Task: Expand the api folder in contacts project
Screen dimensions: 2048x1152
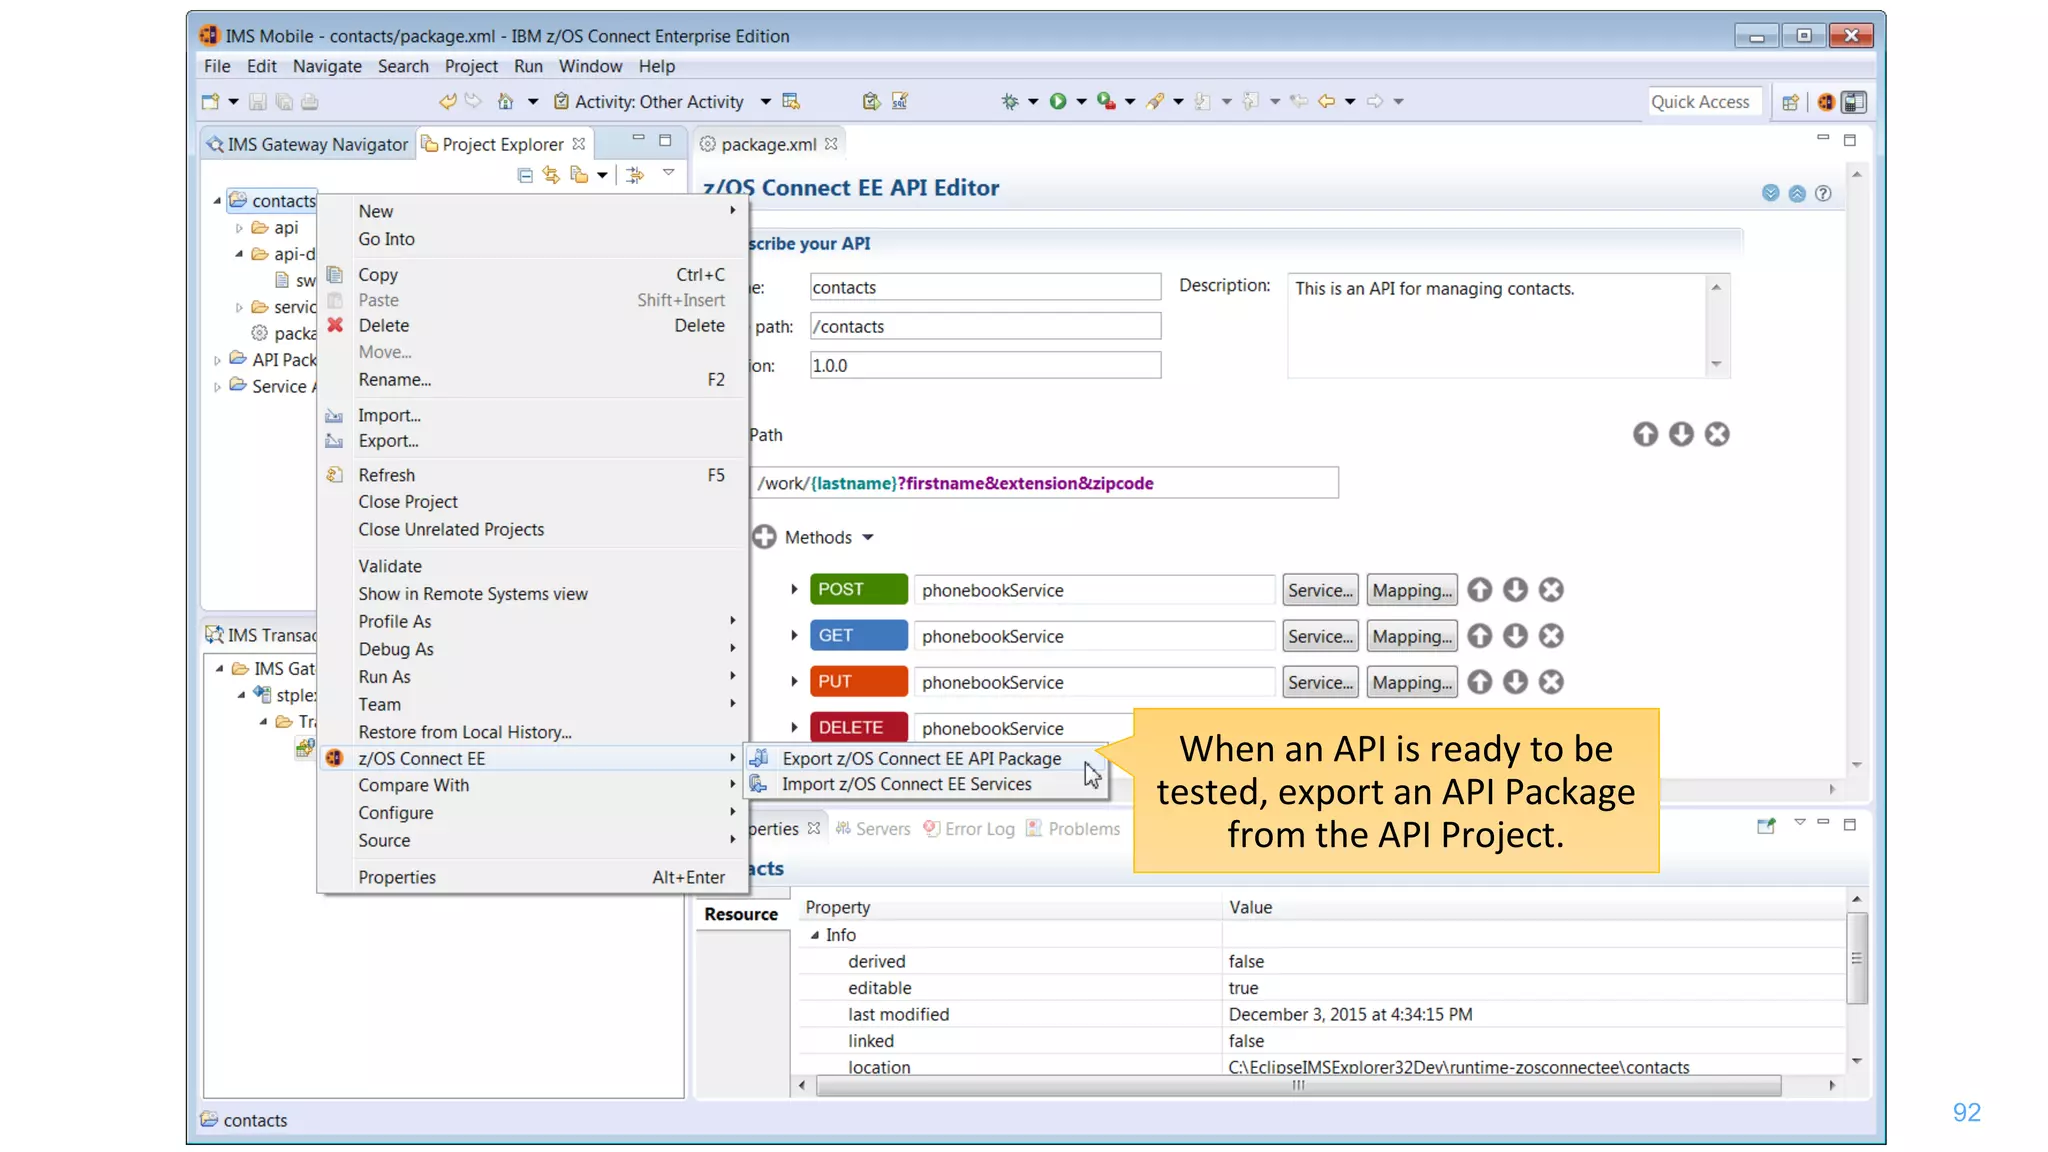Action: click(x=239, y=228)
